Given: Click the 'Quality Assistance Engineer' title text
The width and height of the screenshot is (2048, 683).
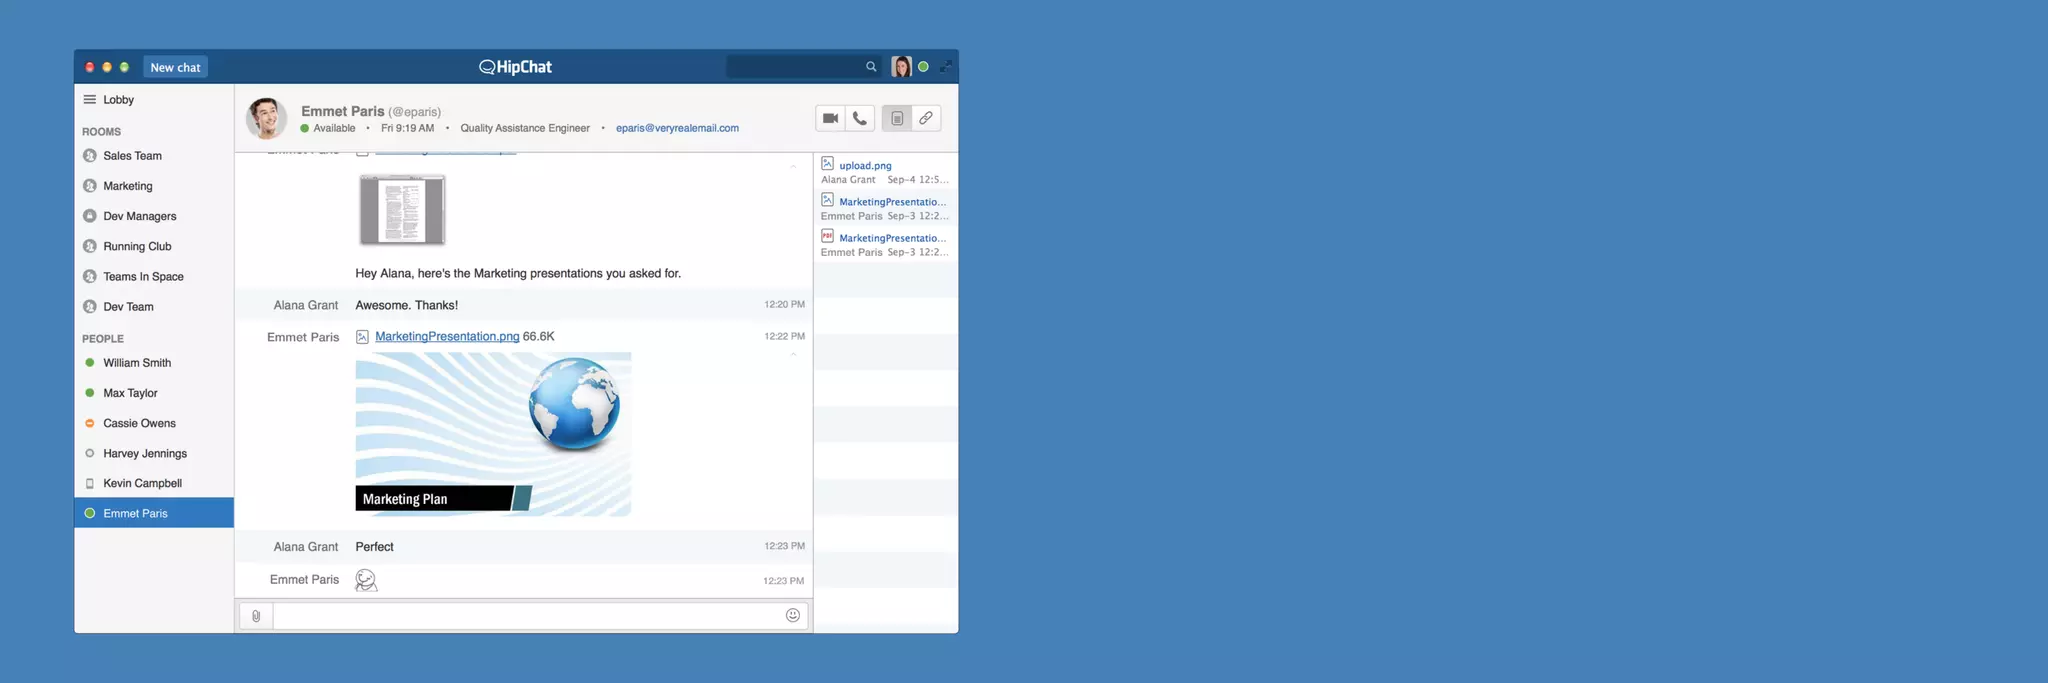Looking at the screenshot, I should [525, 128].
